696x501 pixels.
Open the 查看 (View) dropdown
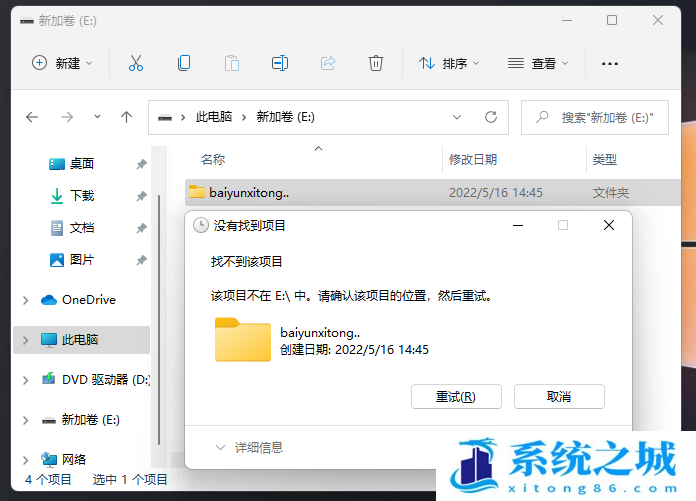[538, 63]
